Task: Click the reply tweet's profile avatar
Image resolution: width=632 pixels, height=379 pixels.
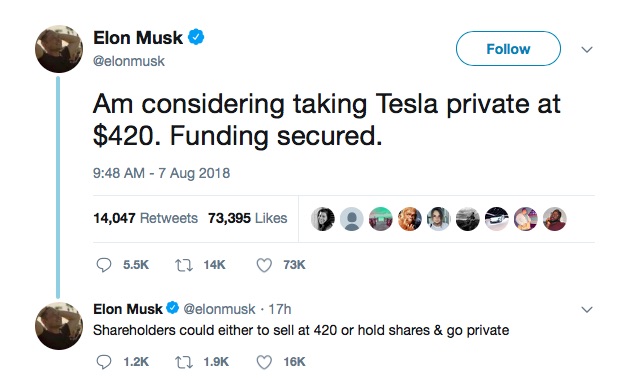Action: pyautogui.click(x=59, y=326)
